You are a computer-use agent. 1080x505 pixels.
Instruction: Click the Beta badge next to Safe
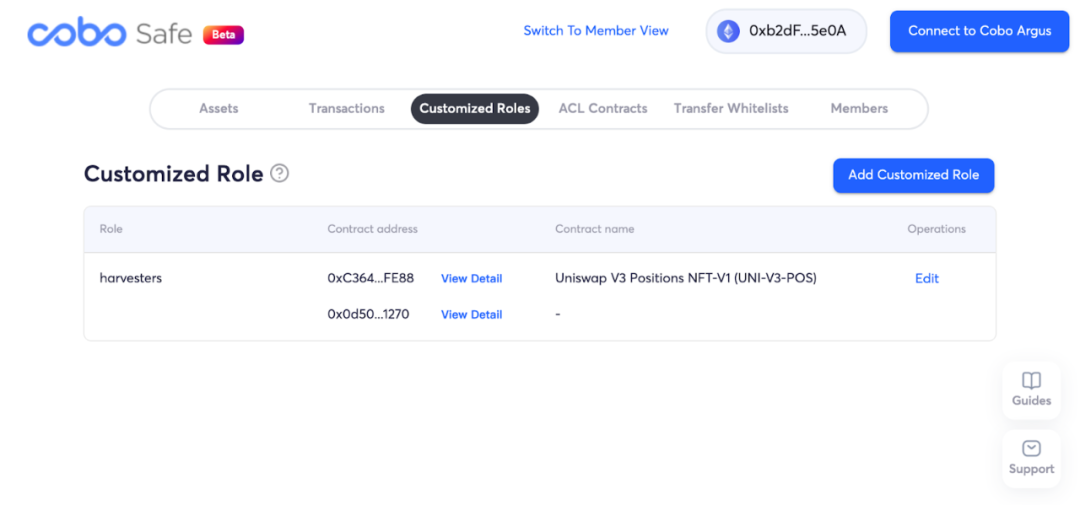coord(223,35)
